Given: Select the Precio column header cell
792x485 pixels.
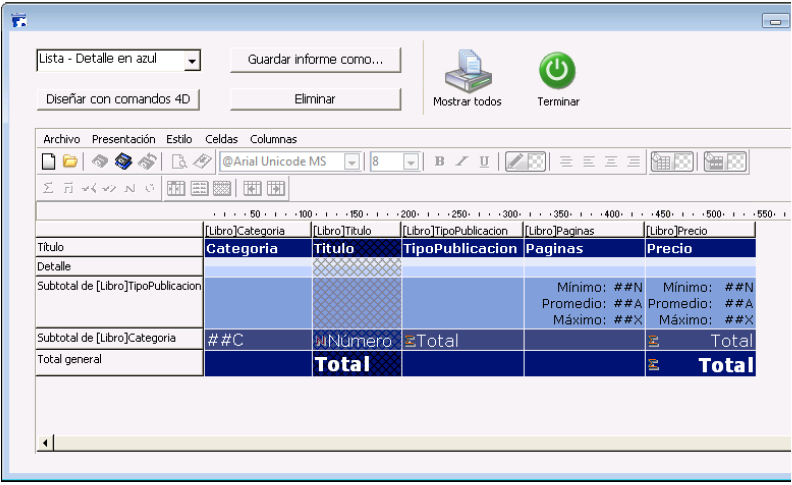Looking at the screenshot, I should (x=699, y=248).
